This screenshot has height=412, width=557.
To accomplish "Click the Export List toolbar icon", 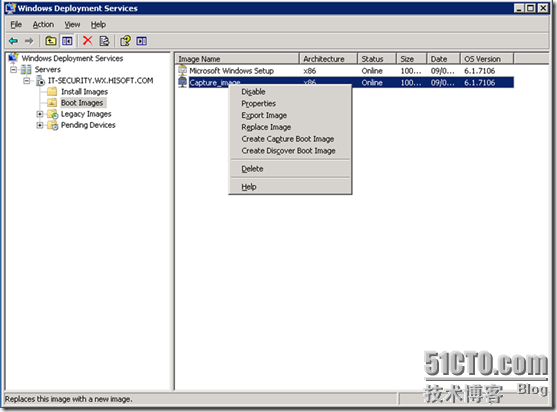I will coord(104,41).
